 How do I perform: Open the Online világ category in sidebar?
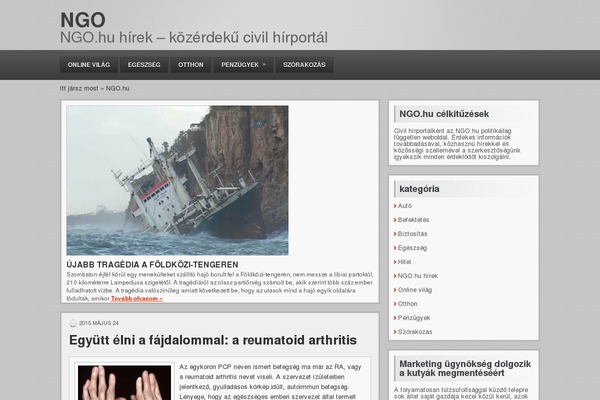[415, 290]
